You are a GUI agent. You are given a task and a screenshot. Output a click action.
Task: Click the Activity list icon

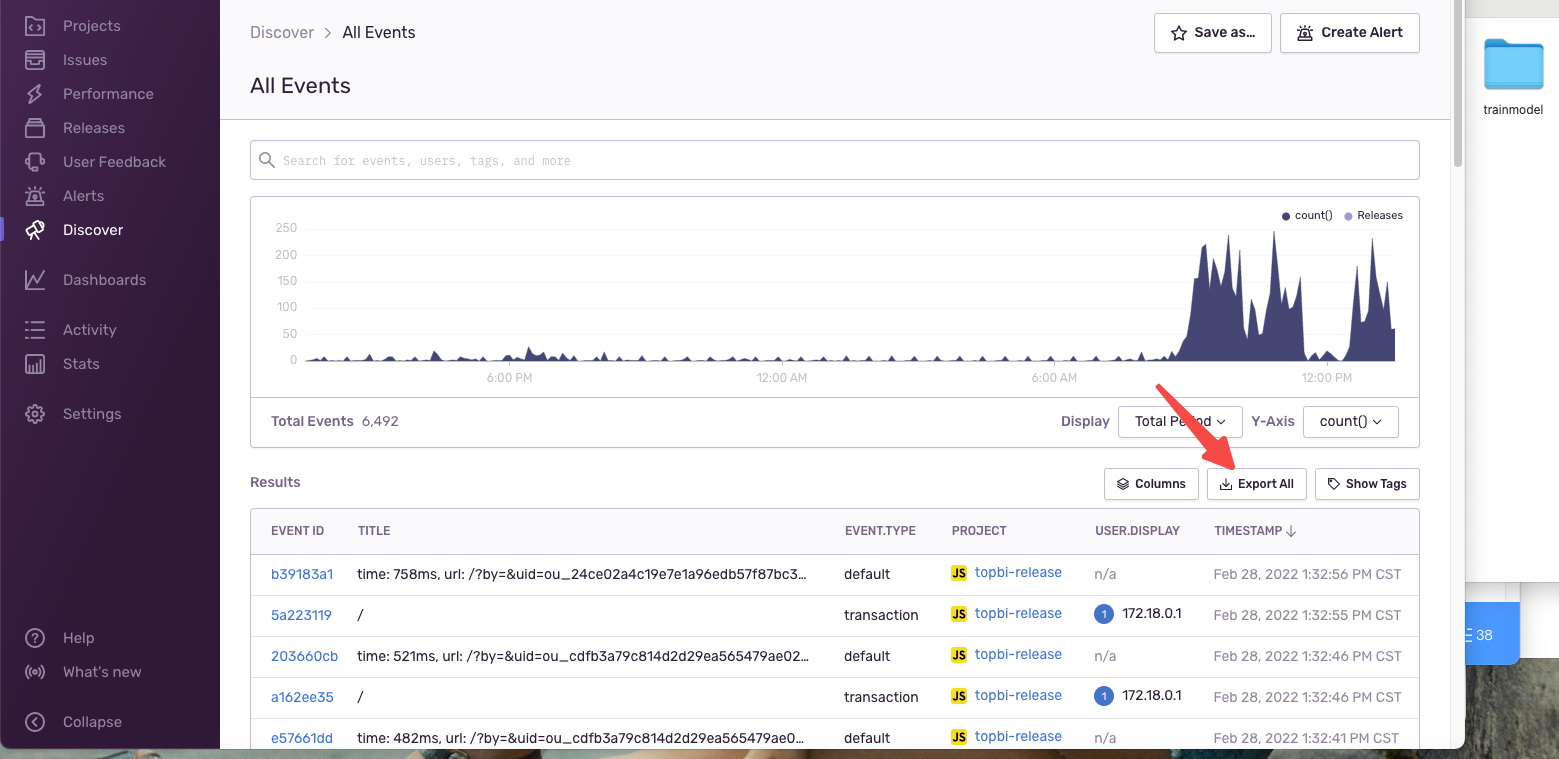(35, 330)
